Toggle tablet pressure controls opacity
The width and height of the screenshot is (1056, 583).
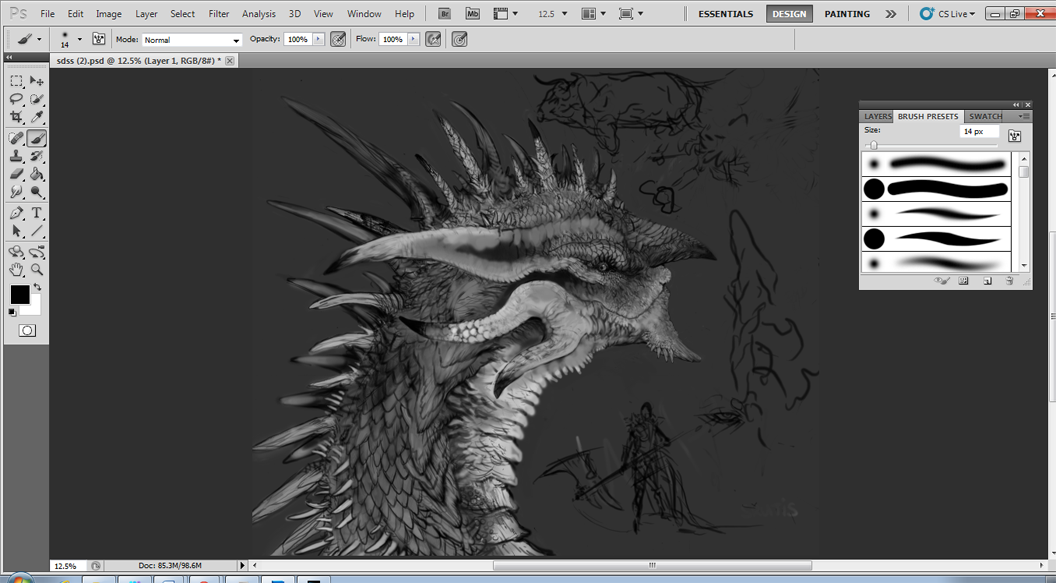pos(338,39)
